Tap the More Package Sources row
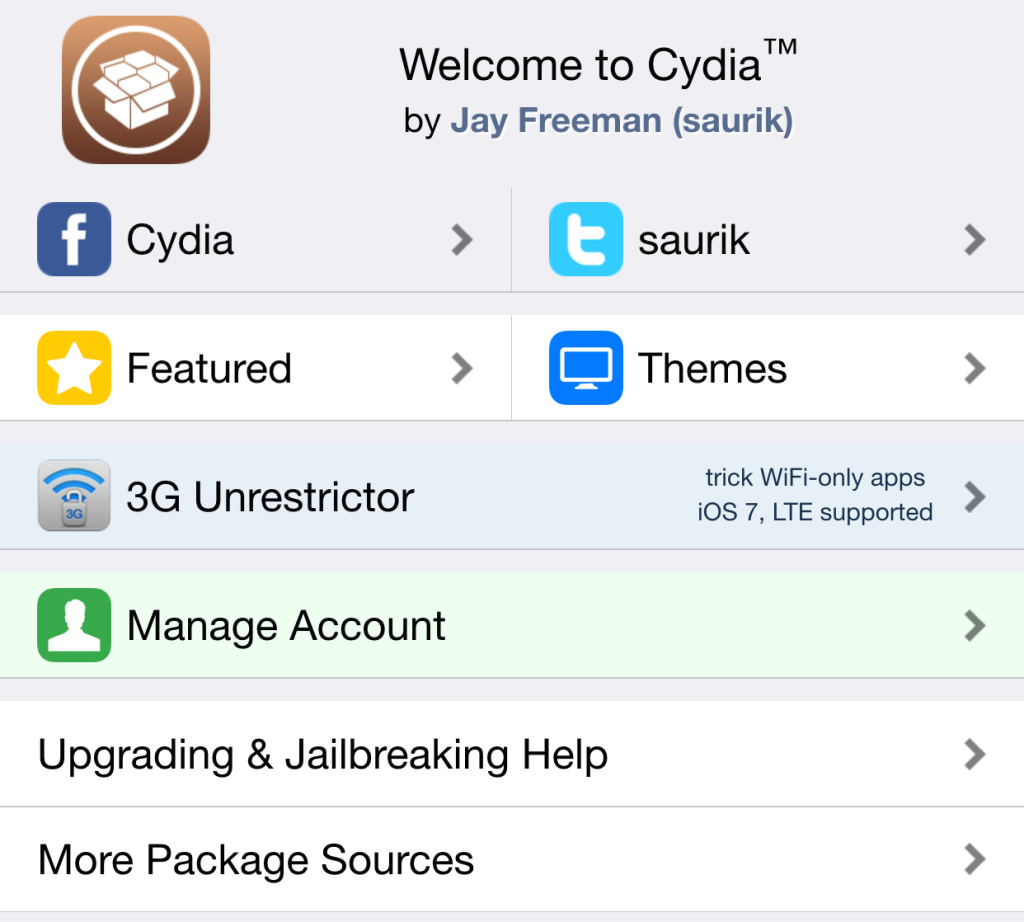The width and height of the screenshot is (1024, 922). click(256, 858)
